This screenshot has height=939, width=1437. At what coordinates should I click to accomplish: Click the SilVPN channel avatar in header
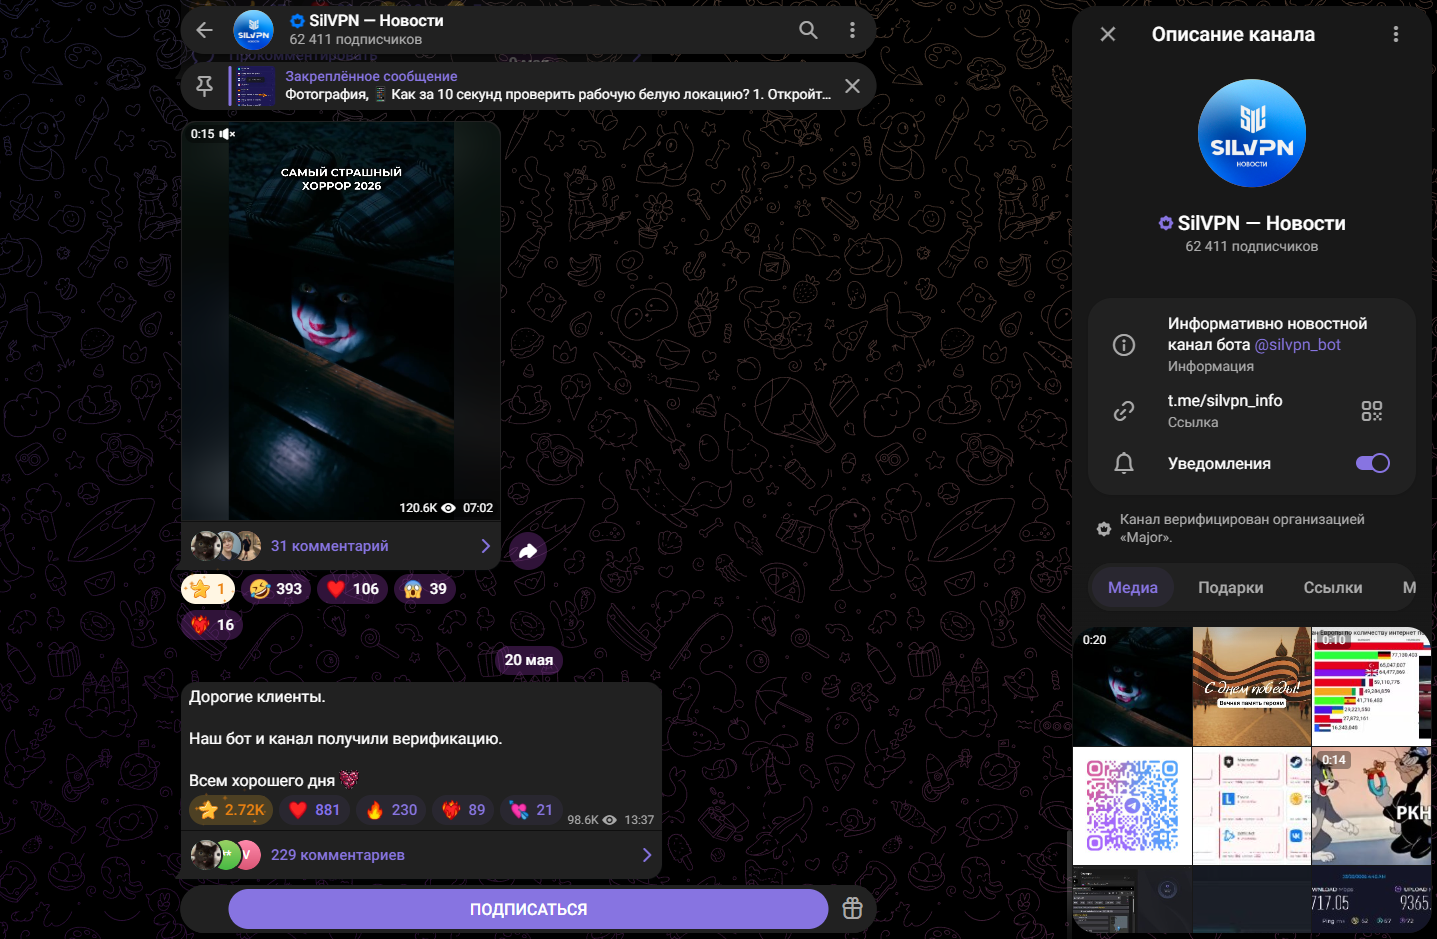point(254,30)
